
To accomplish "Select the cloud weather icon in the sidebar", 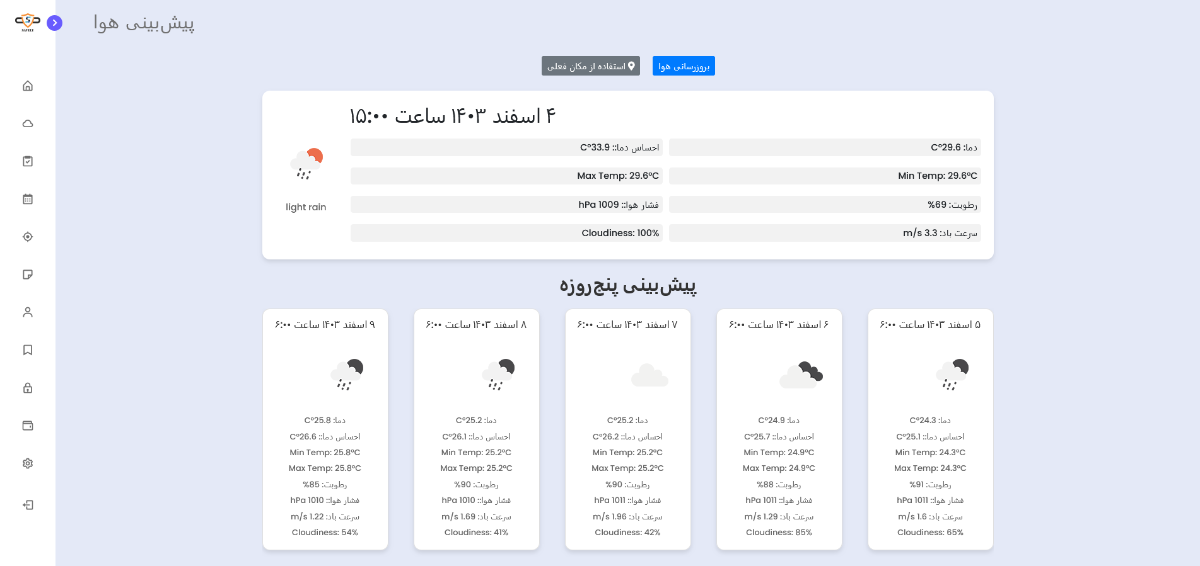I will 28,123.
